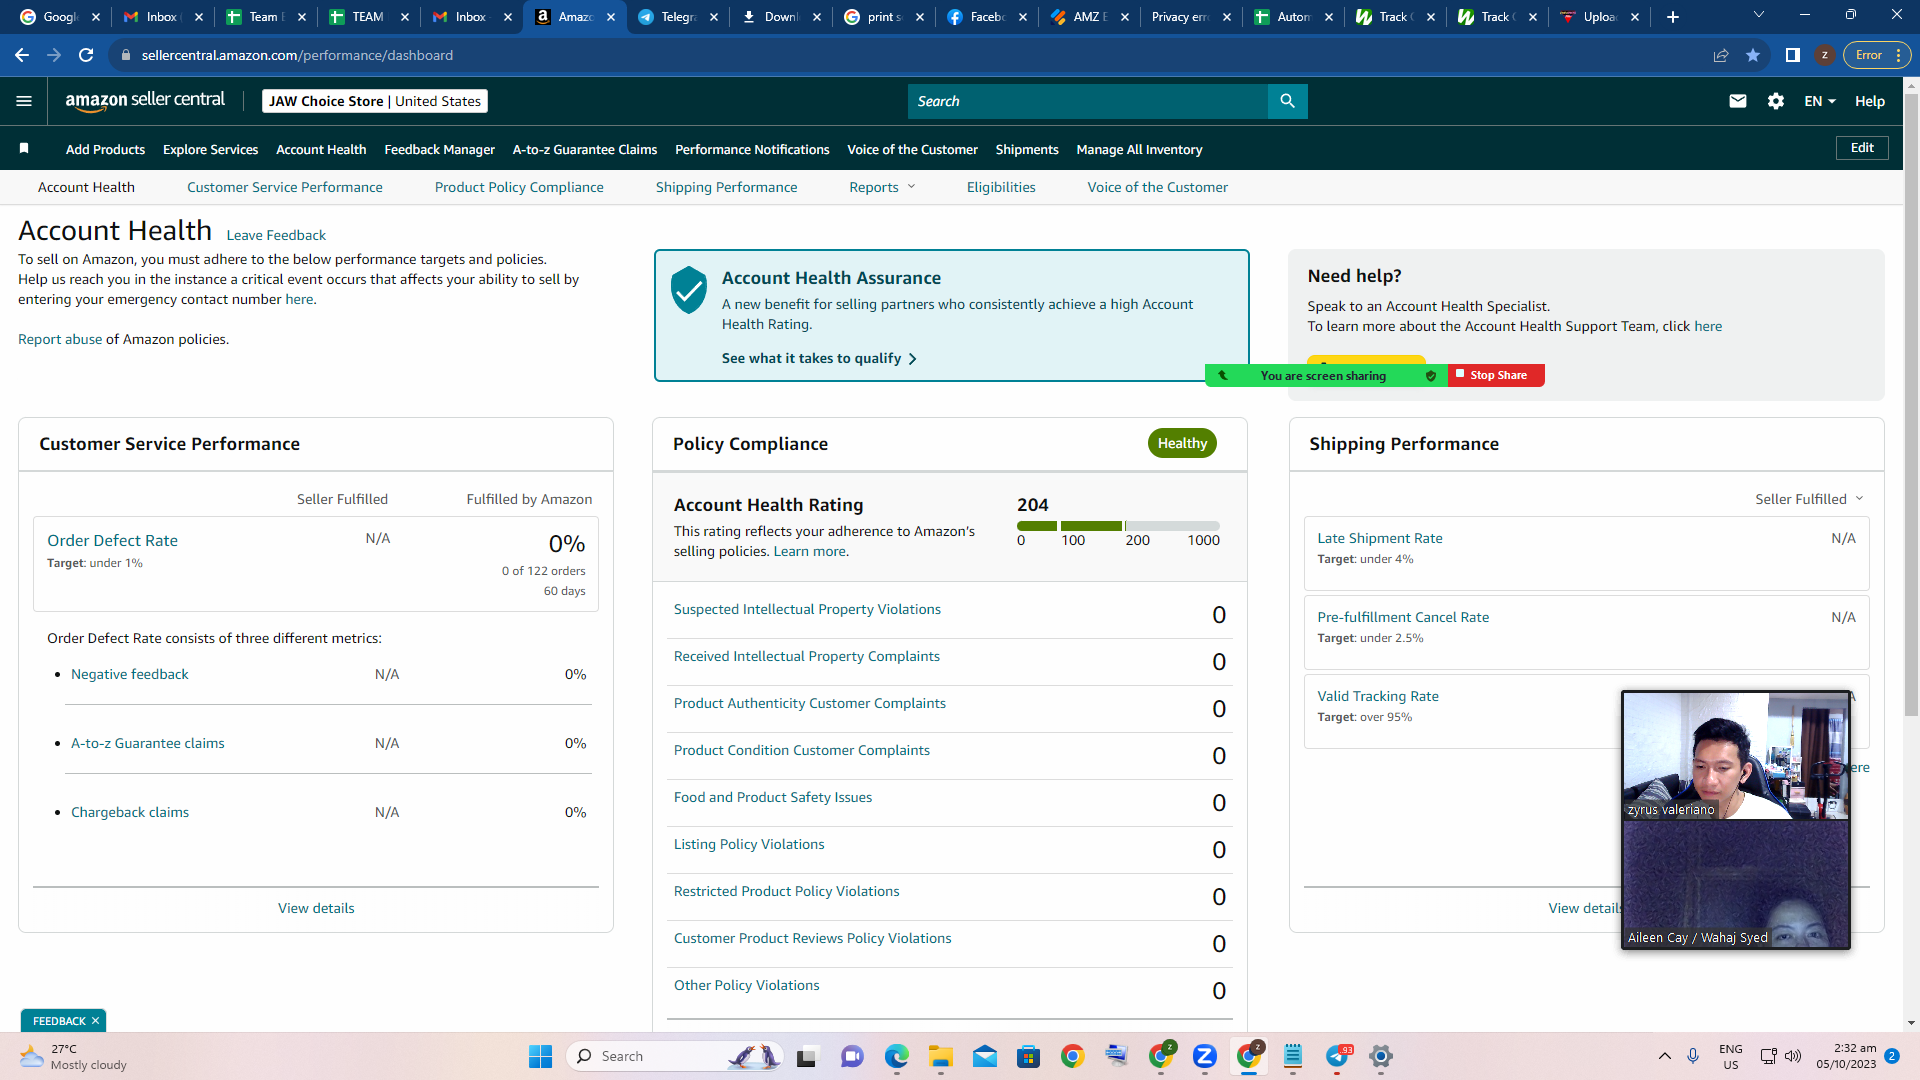Open the Help link in header

1870,101
